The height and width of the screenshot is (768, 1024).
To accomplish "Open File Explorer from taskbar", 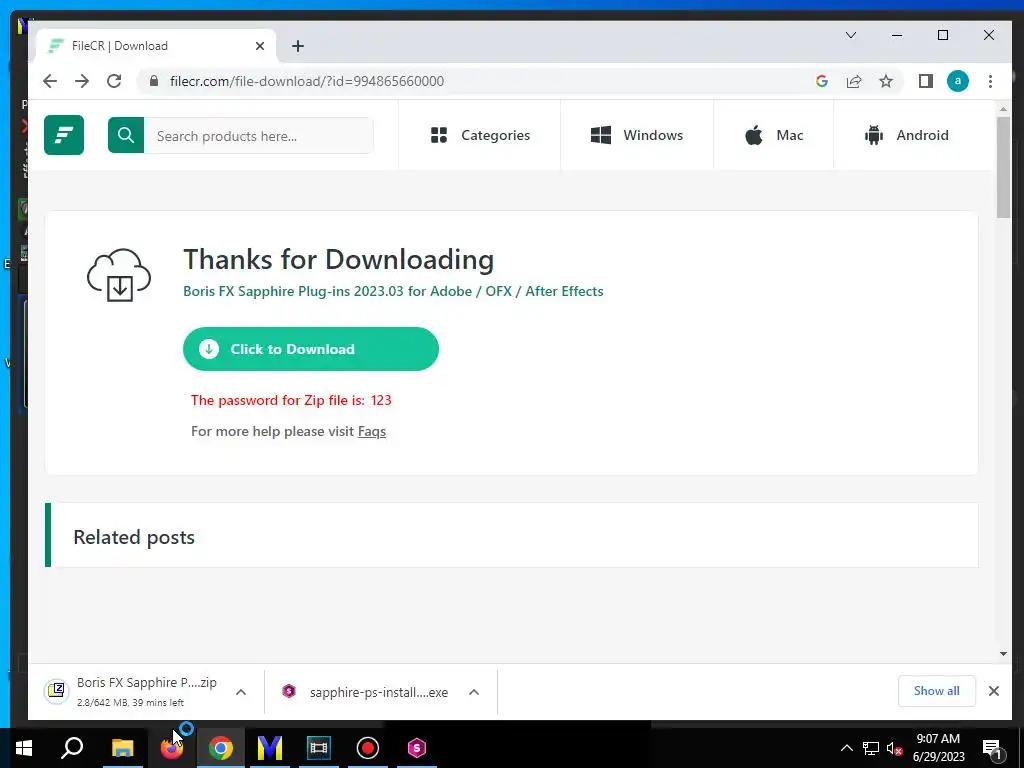I will (x=122, y=748).
